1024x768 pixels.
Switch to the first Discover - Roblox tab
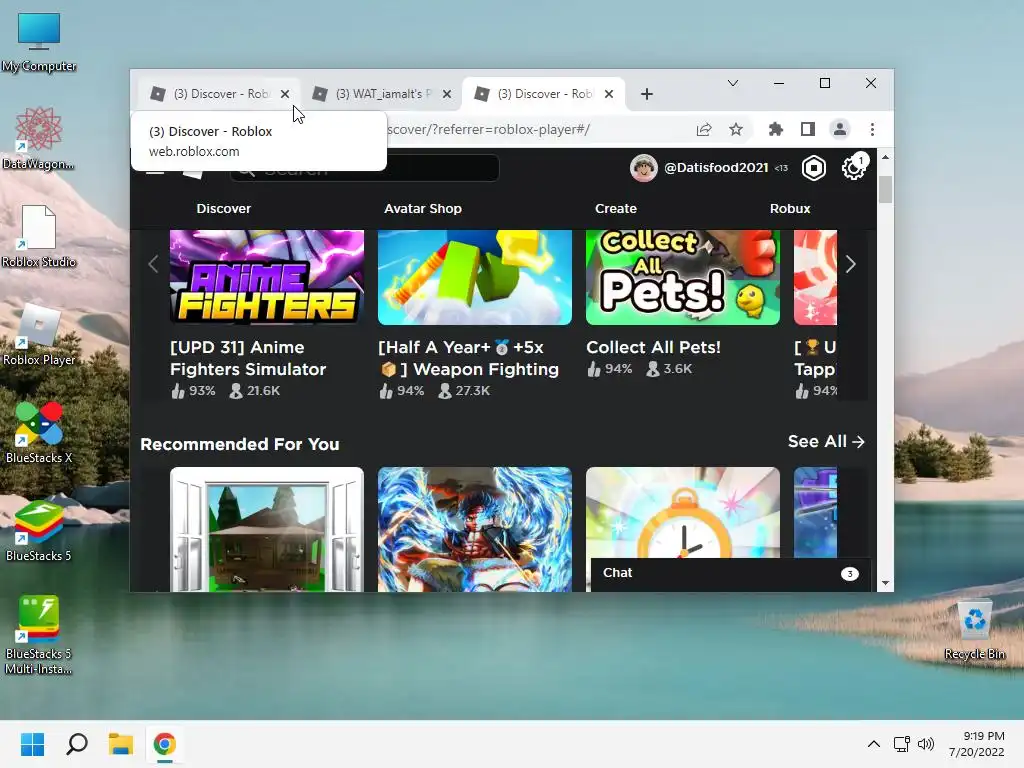218,94
